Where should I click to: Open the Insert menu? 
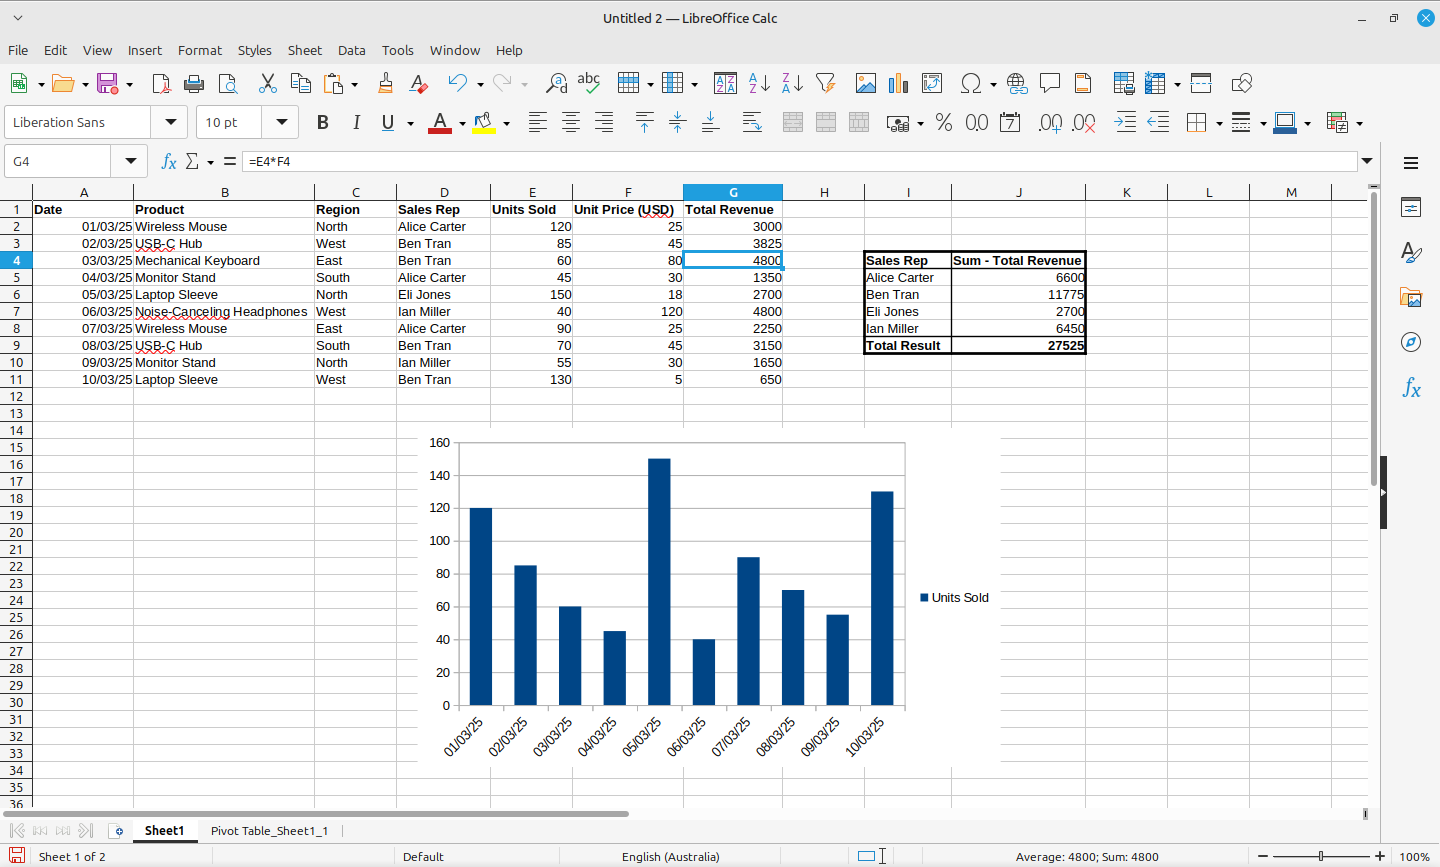[x=144, y=50]
